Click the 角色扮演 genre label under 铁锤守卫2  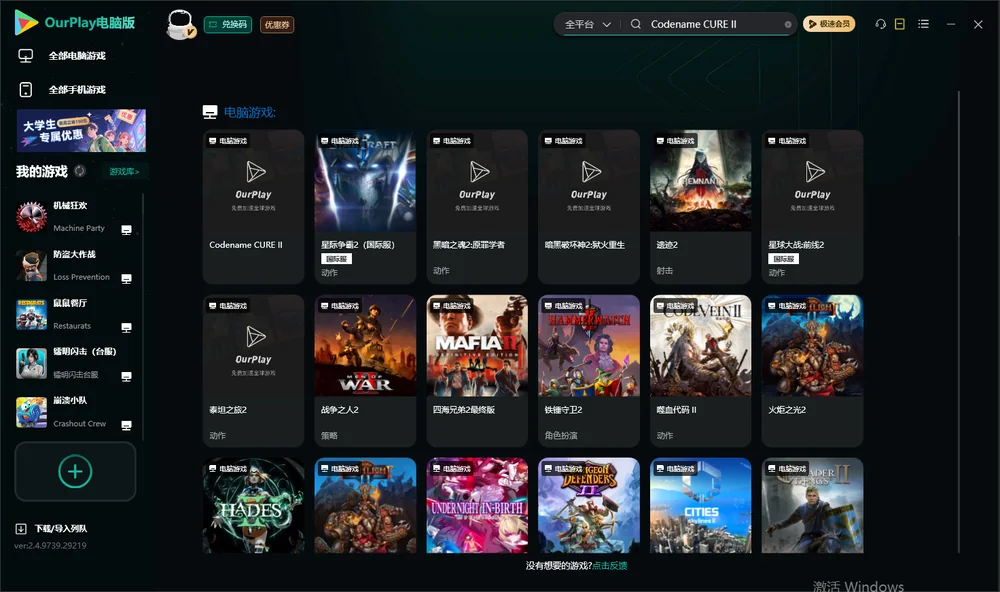(561, 435)
